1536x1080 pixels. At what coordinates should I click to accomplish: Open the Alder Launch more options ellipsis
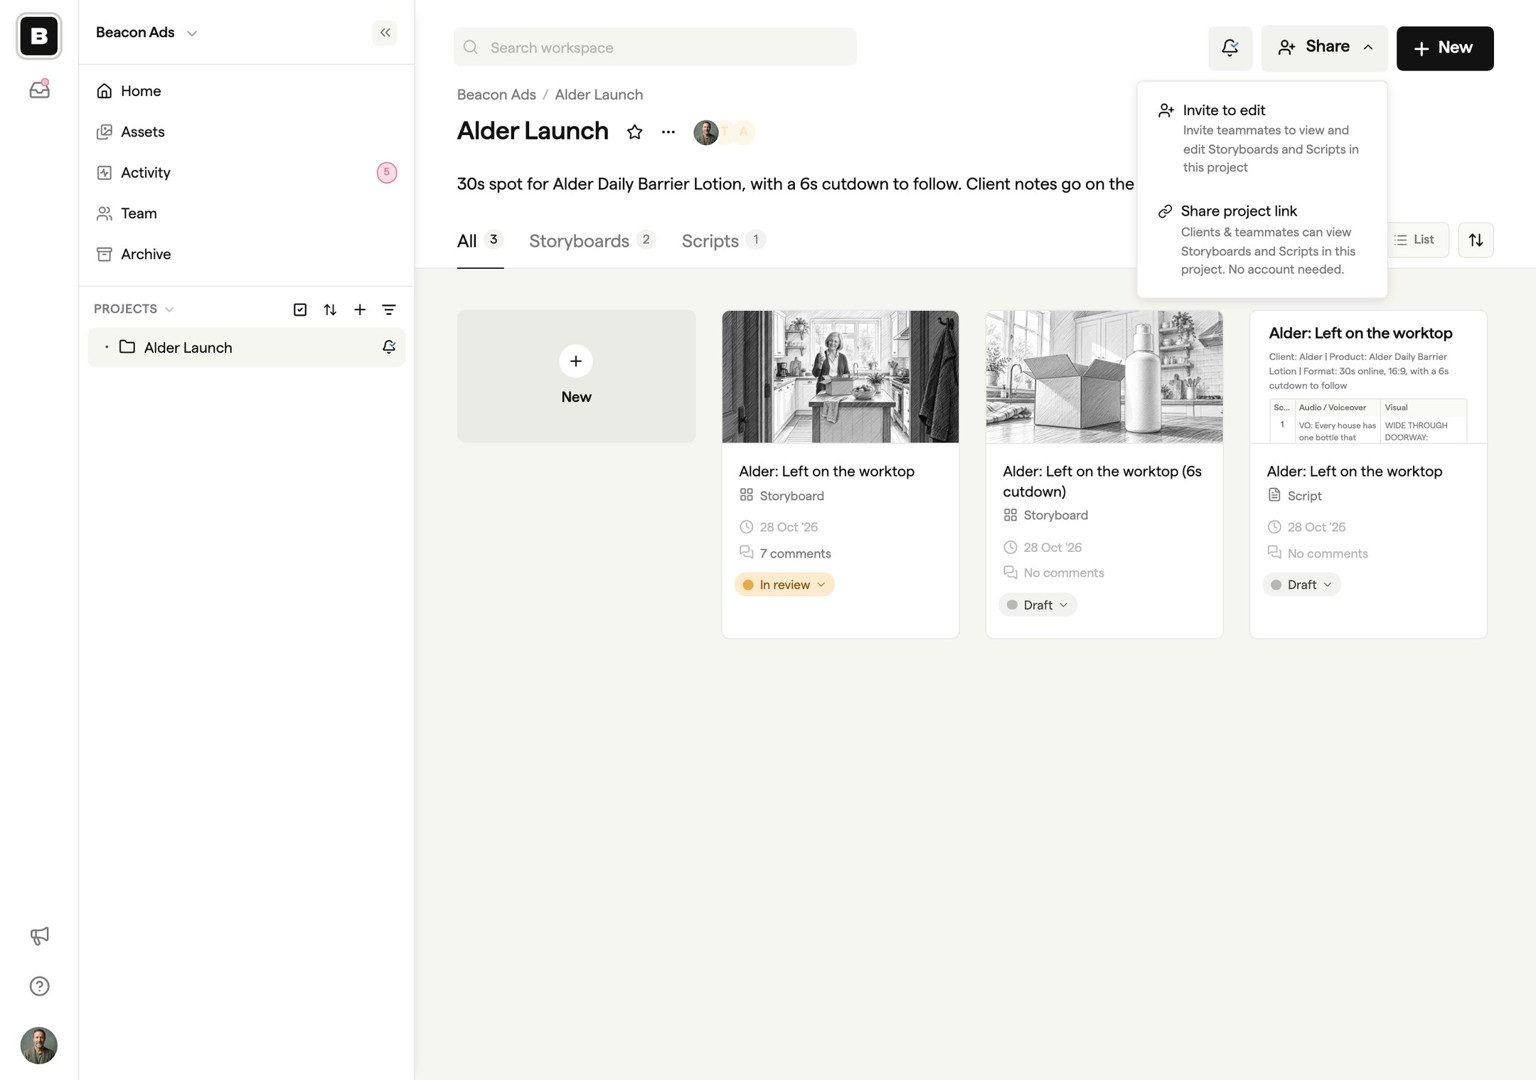[668, 132]
